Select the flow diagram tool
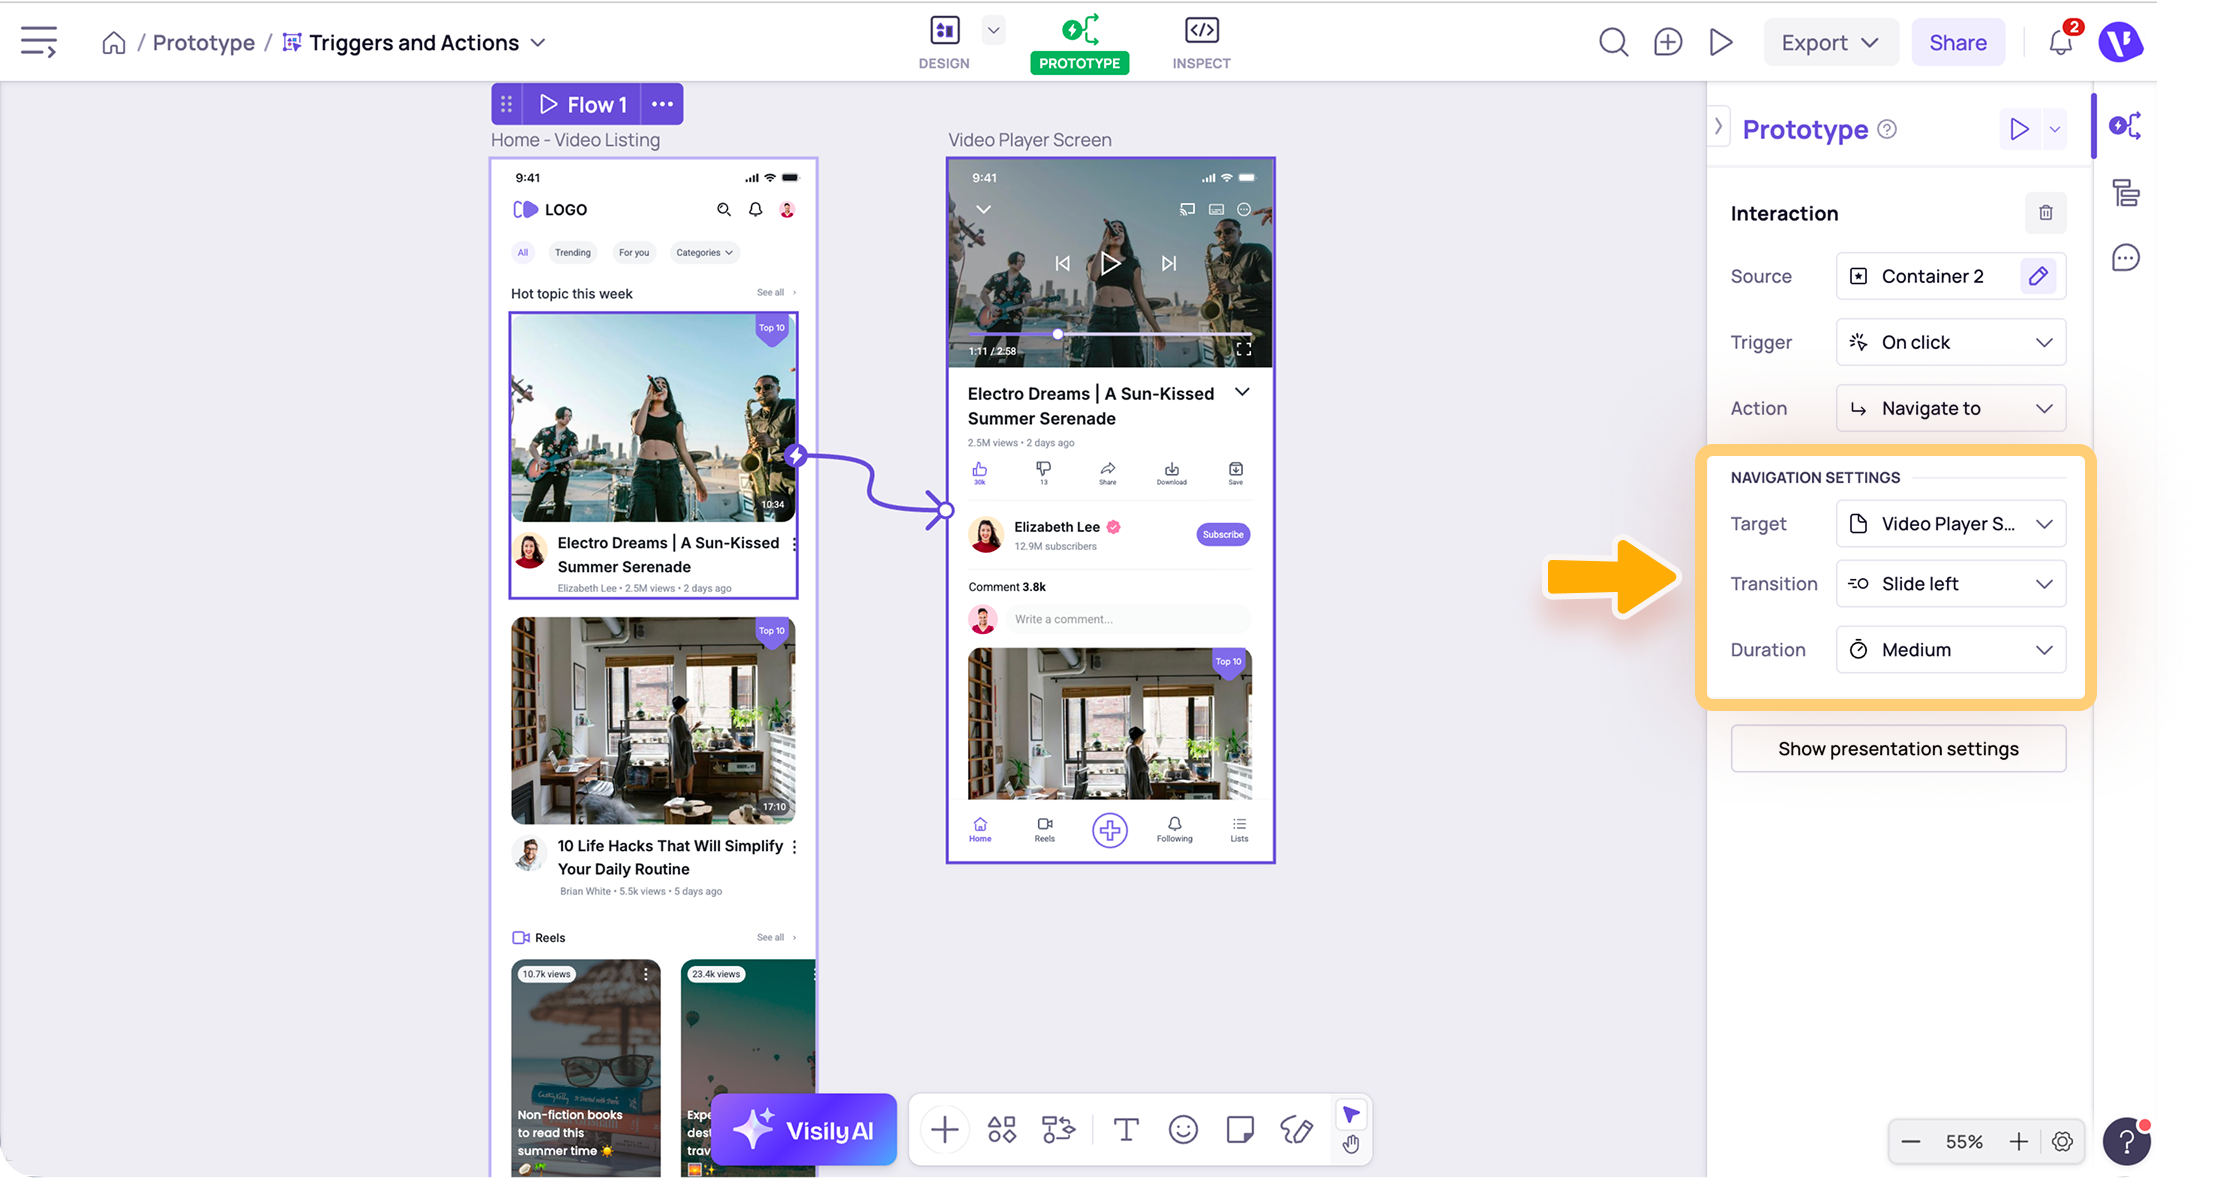Screen dimensions: 2216x1178 [1058, 1130]
